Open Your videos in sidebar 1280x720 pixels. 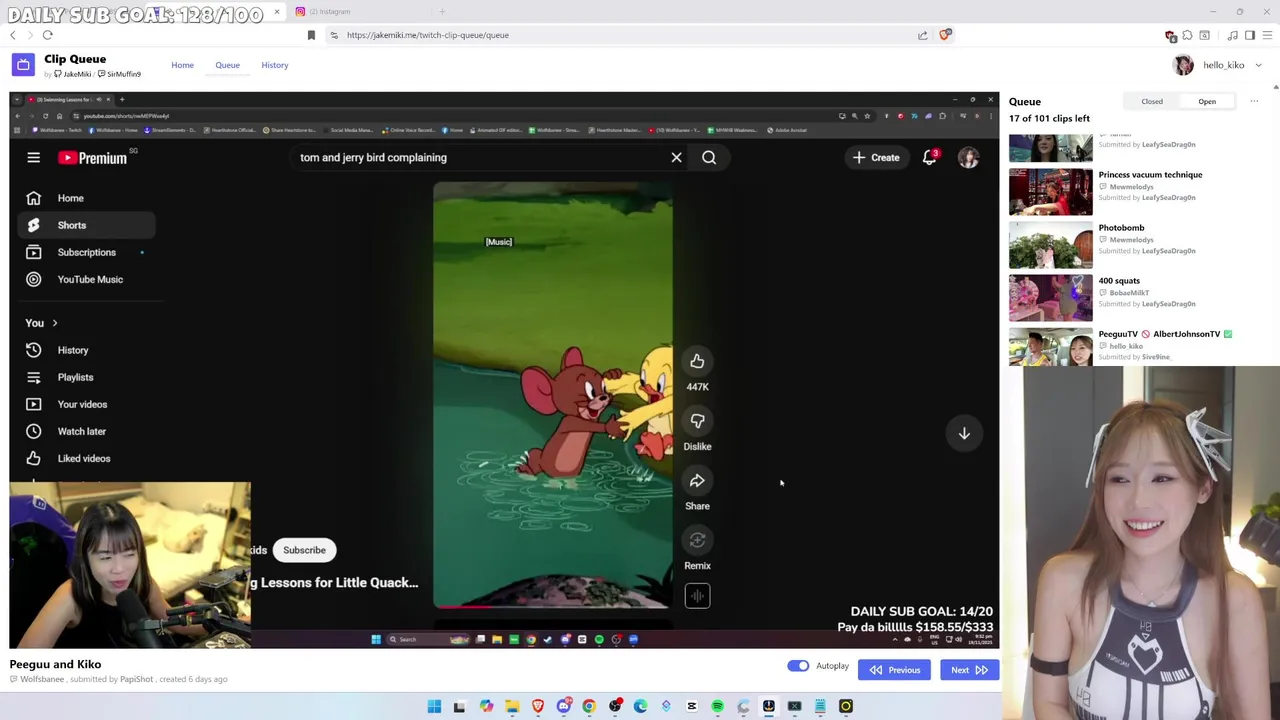tap(86, 404)
